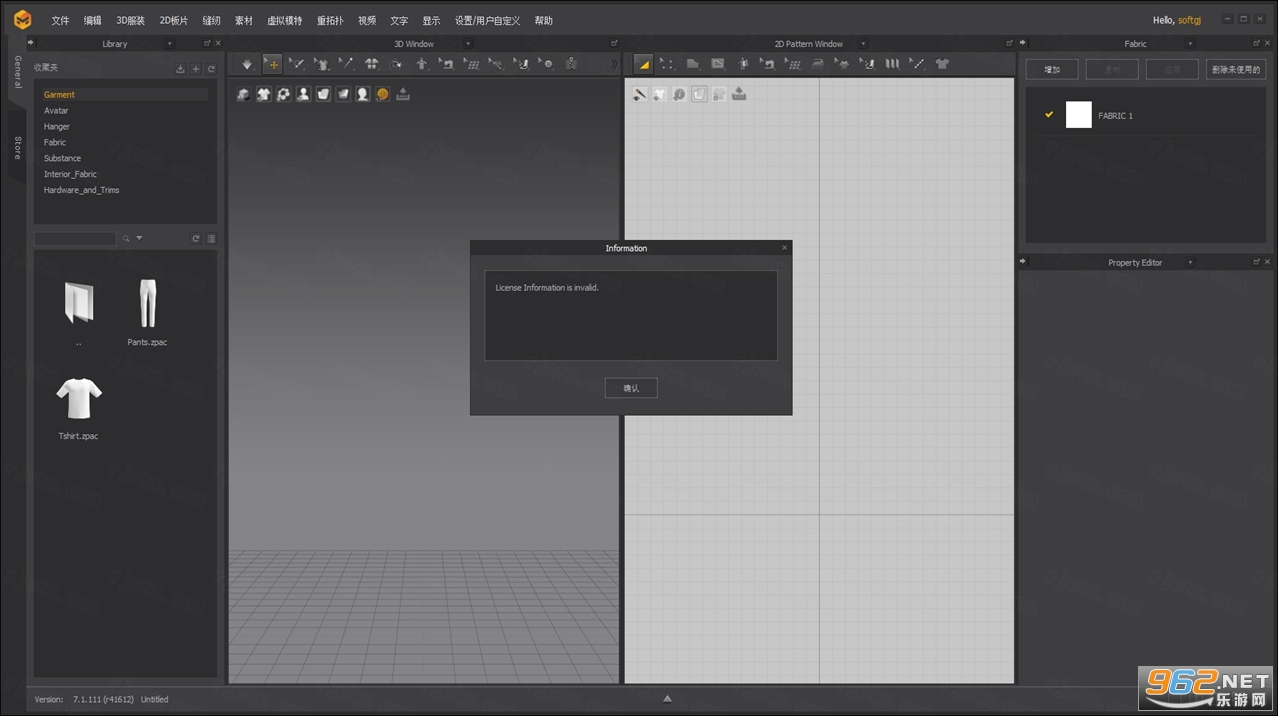Viewport: 1278px width, 716px height.
Task: Click the 增加 button in Fabric panel
Action: [1052, 69]
